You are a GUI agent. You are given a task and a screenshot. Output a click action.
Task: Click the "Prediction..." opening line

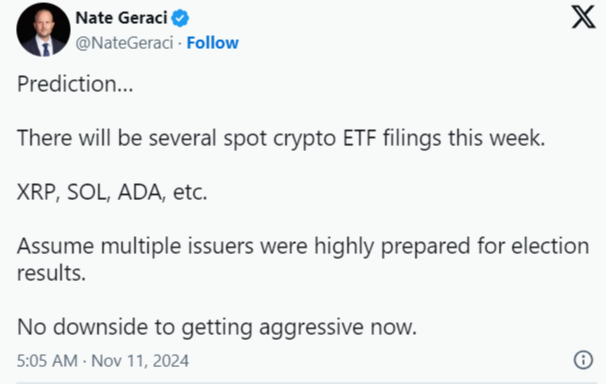(x=75, y=84)
